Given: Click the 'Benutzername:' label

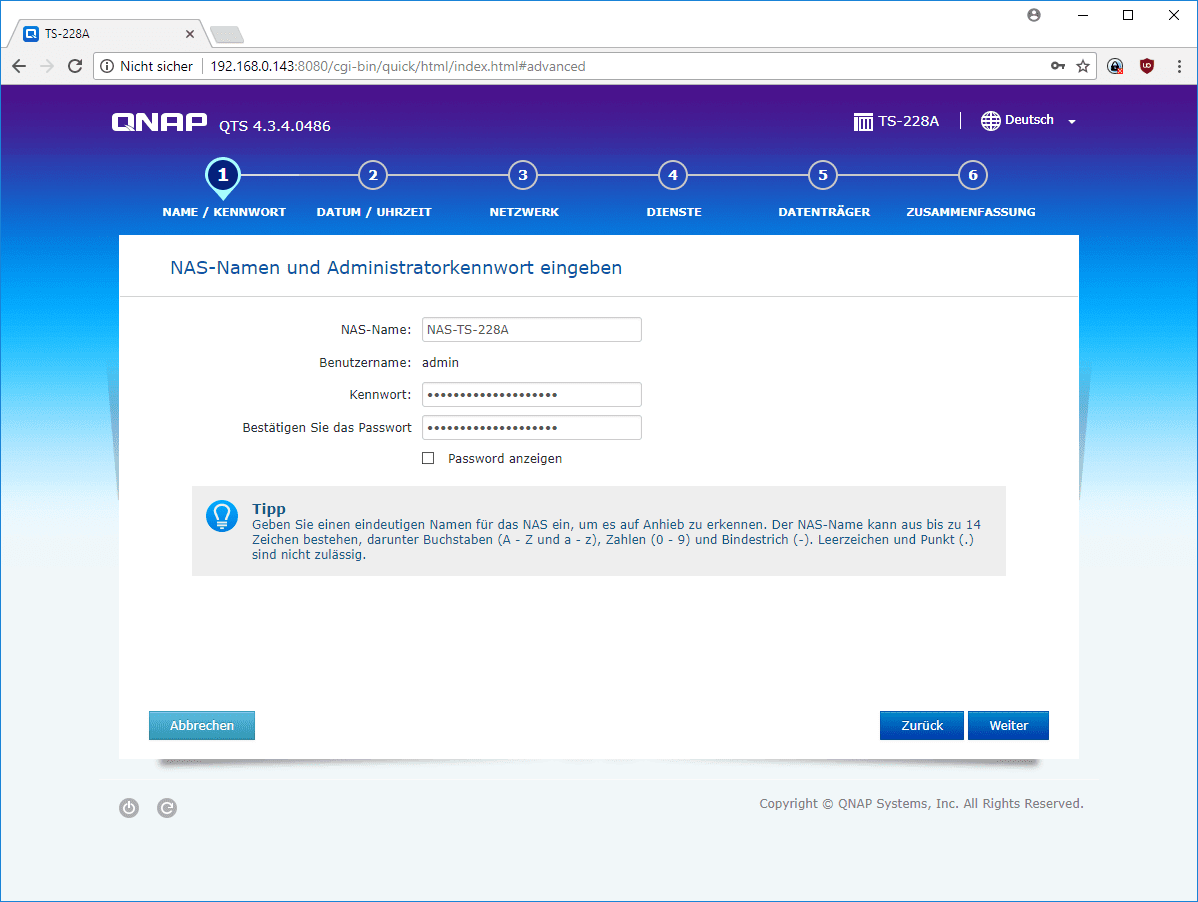Looking at the screenshot, I should pyautogui.click(x=365, y=363).
